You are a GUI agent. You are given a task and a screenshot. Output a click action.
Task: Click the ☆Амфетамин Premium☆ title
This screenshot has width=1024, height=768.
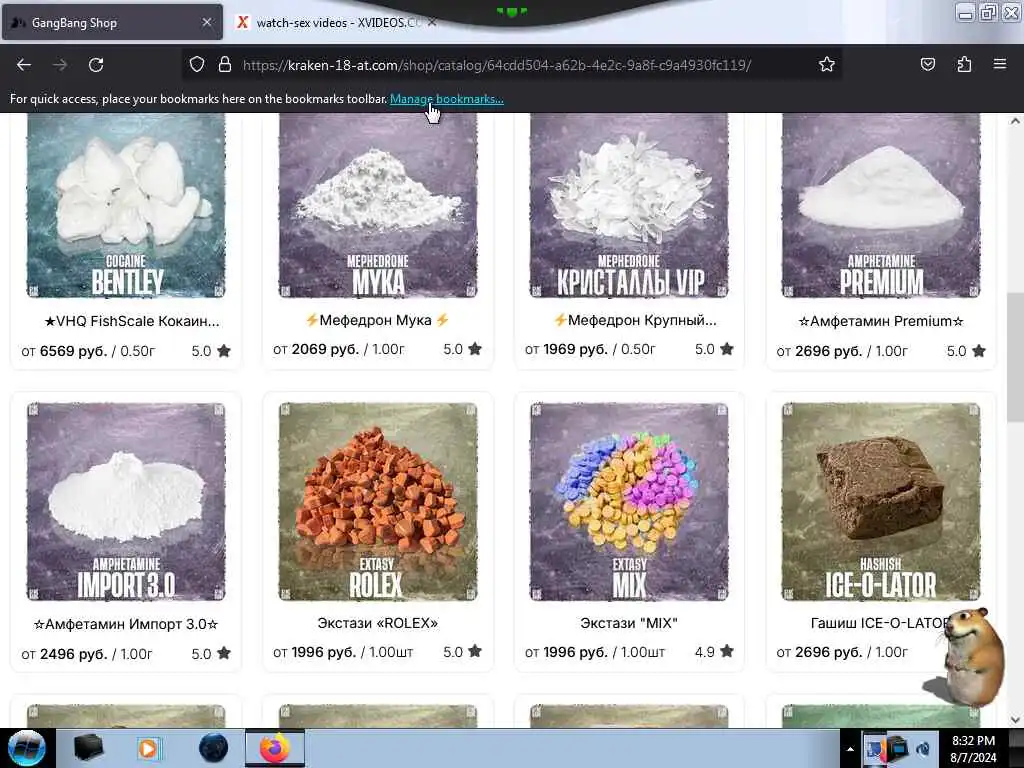pyautogui.click(x=881, y=321)
